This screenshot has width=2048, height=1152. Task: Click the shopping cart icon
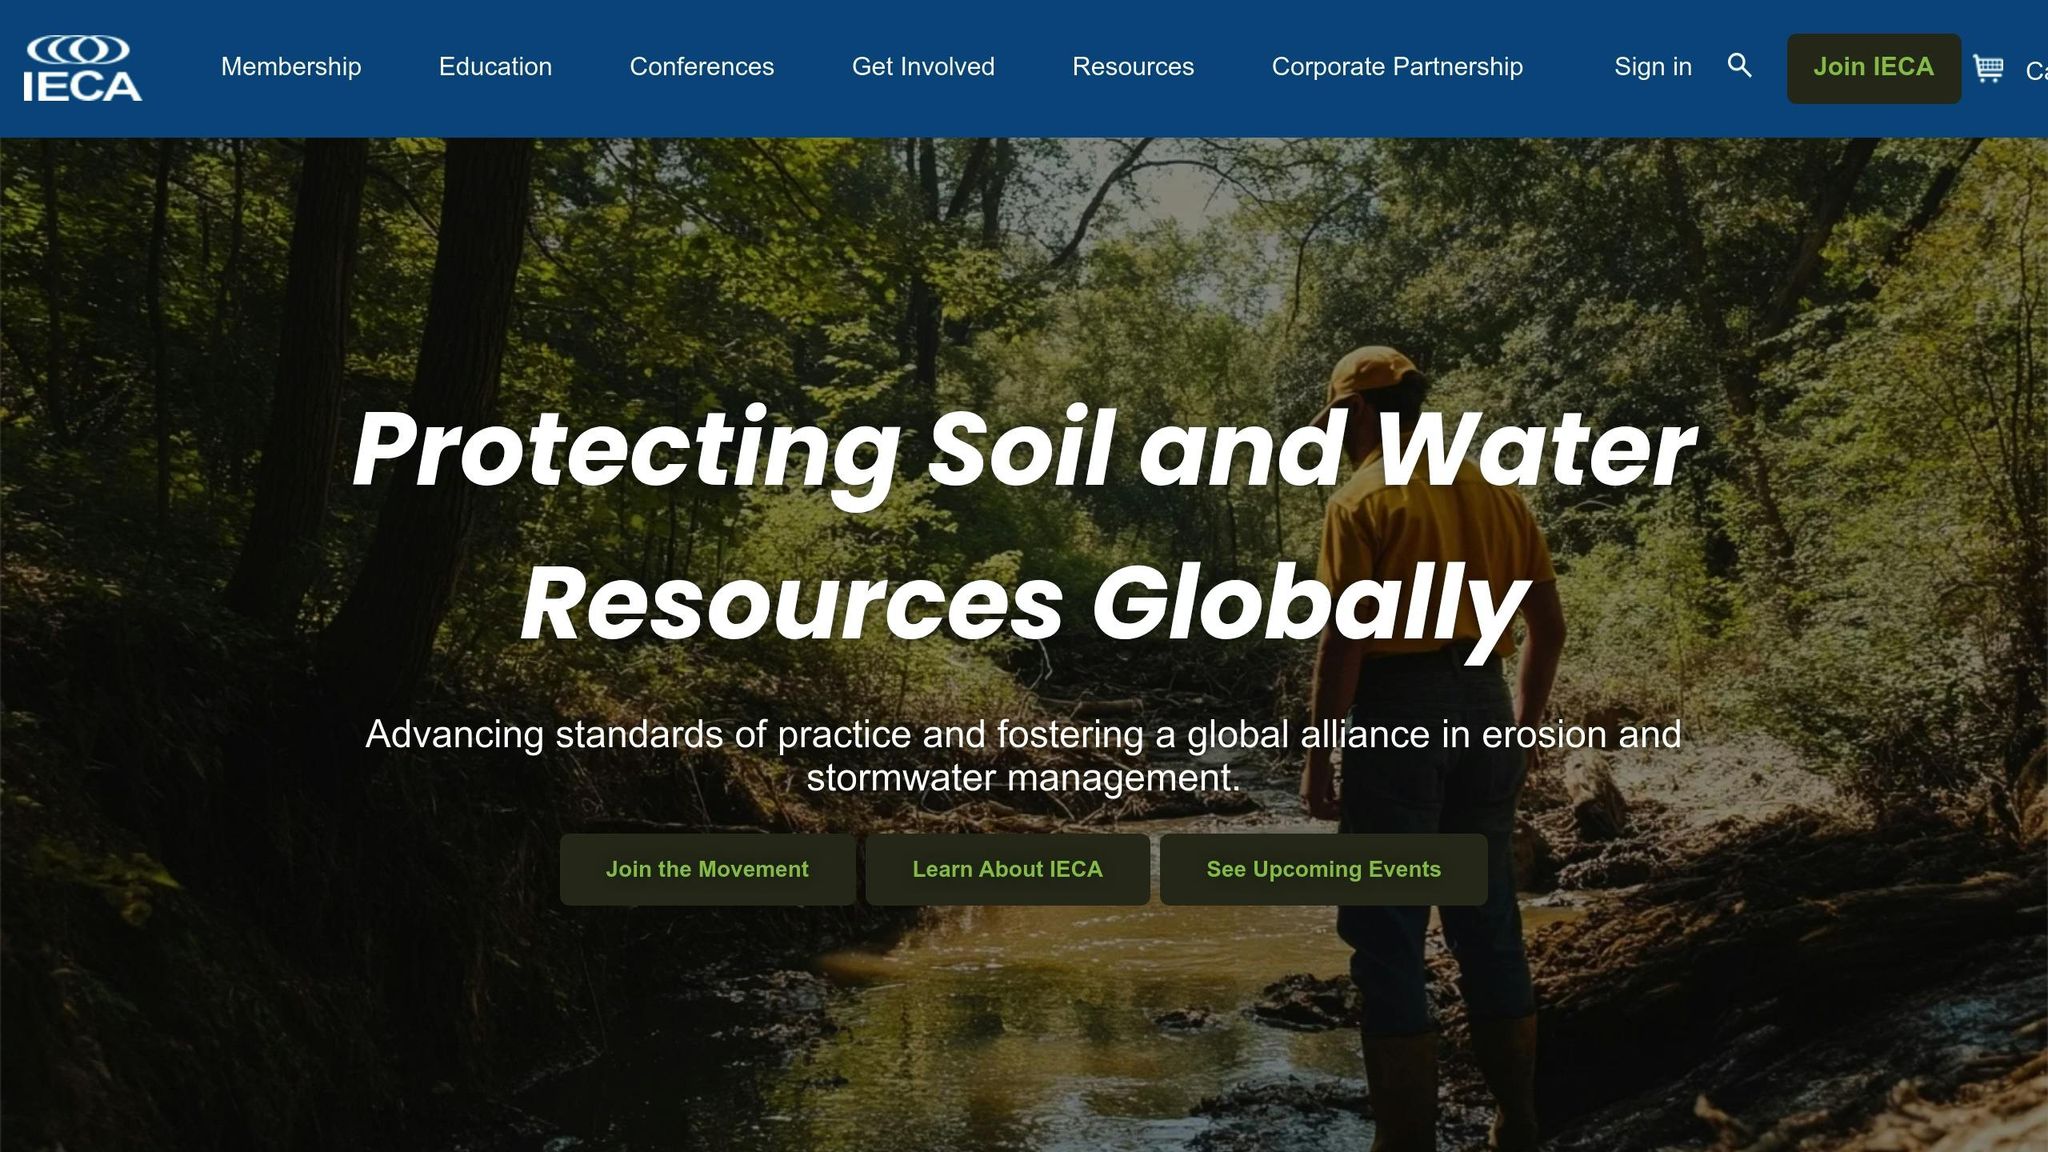pos(1987,68)
